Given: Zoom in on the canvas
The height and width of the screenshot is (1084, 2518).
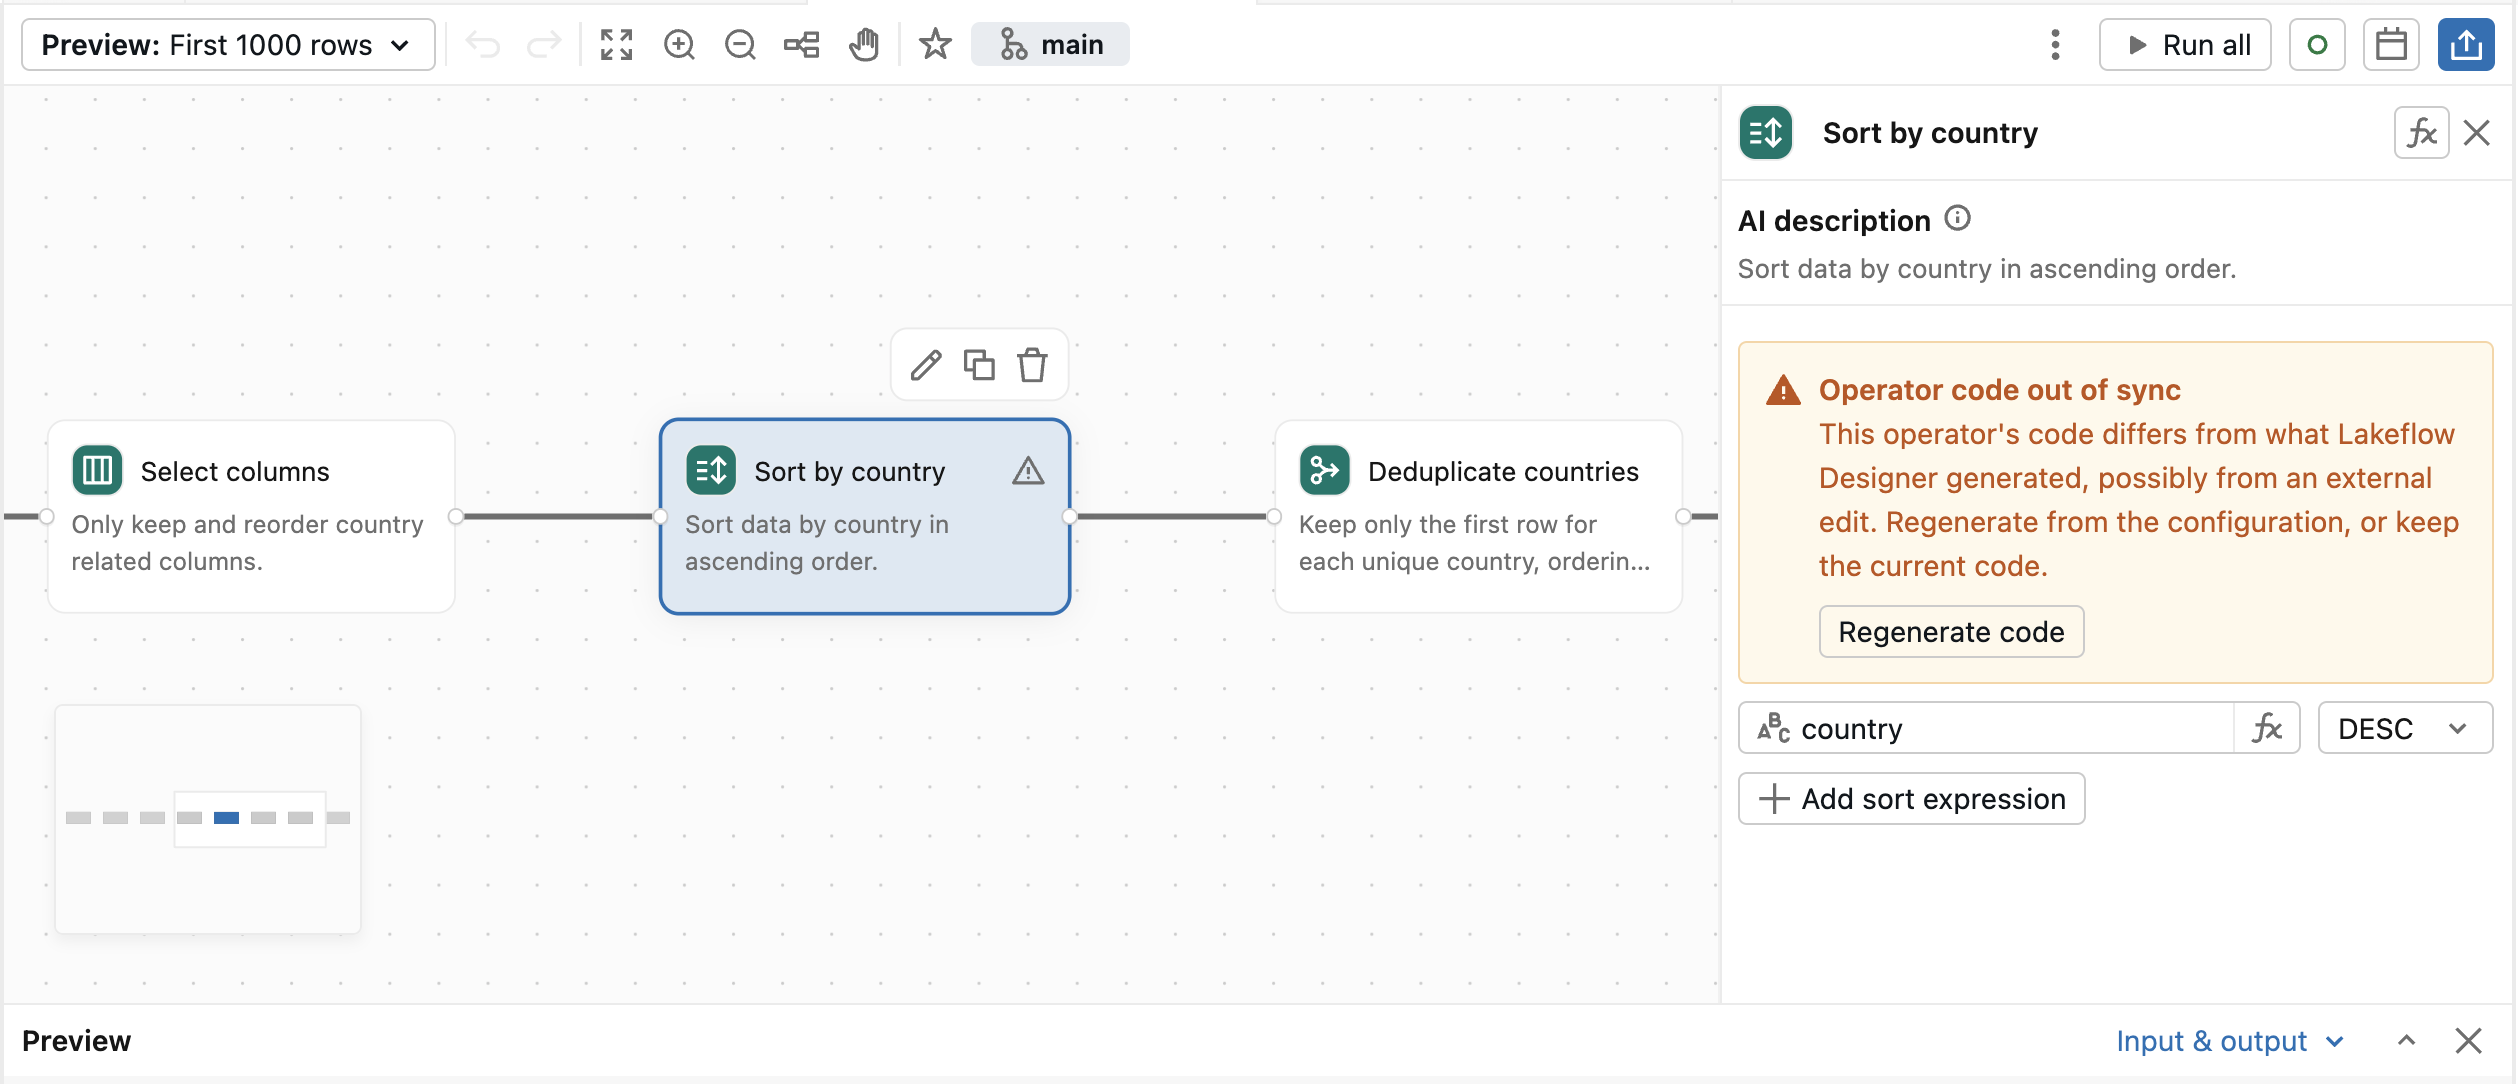Looking at the screenshot, I should click(x=679, y=45).
